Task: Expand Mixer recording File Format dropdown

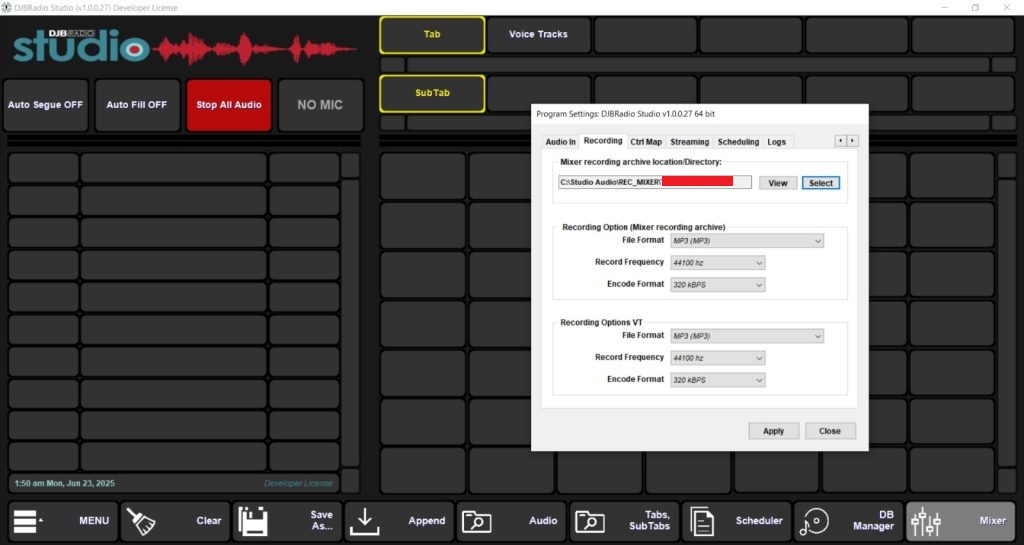Action: pos(747,241)
